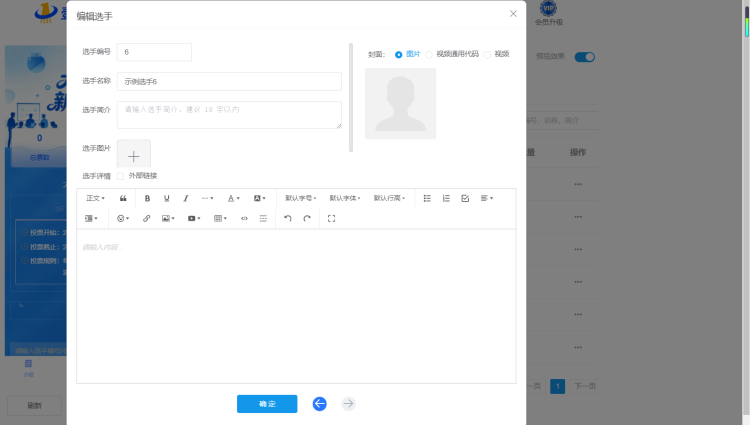Click the VIP 会员升级 icon
Viewport: 750px width, 425px height.
click(x=549, y=13)
